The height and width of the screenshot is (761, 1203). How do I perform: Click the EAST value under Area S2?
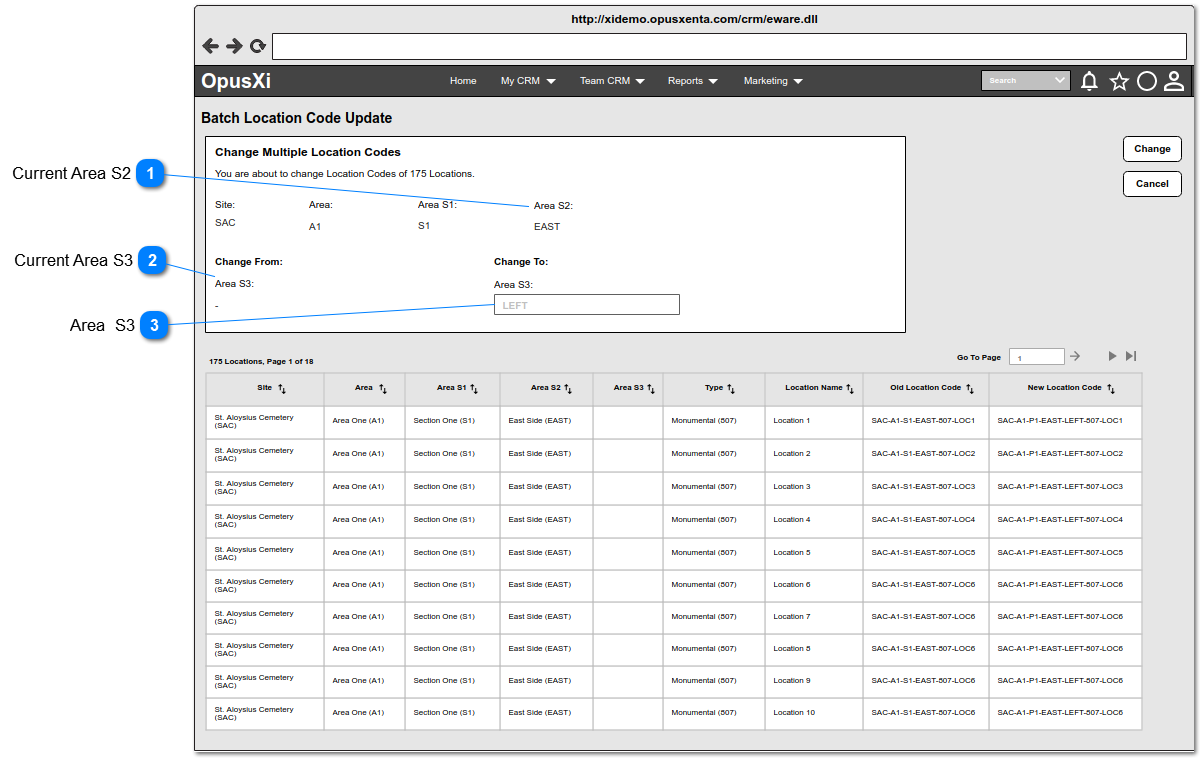(x=547, y=227)
